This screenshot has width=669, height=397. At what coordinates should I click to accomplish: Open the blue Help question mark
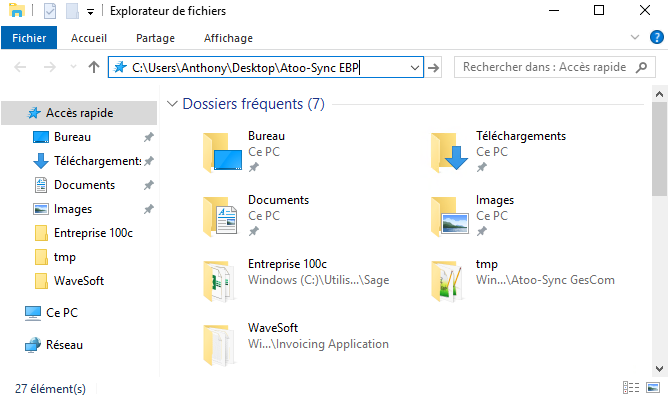657,37
